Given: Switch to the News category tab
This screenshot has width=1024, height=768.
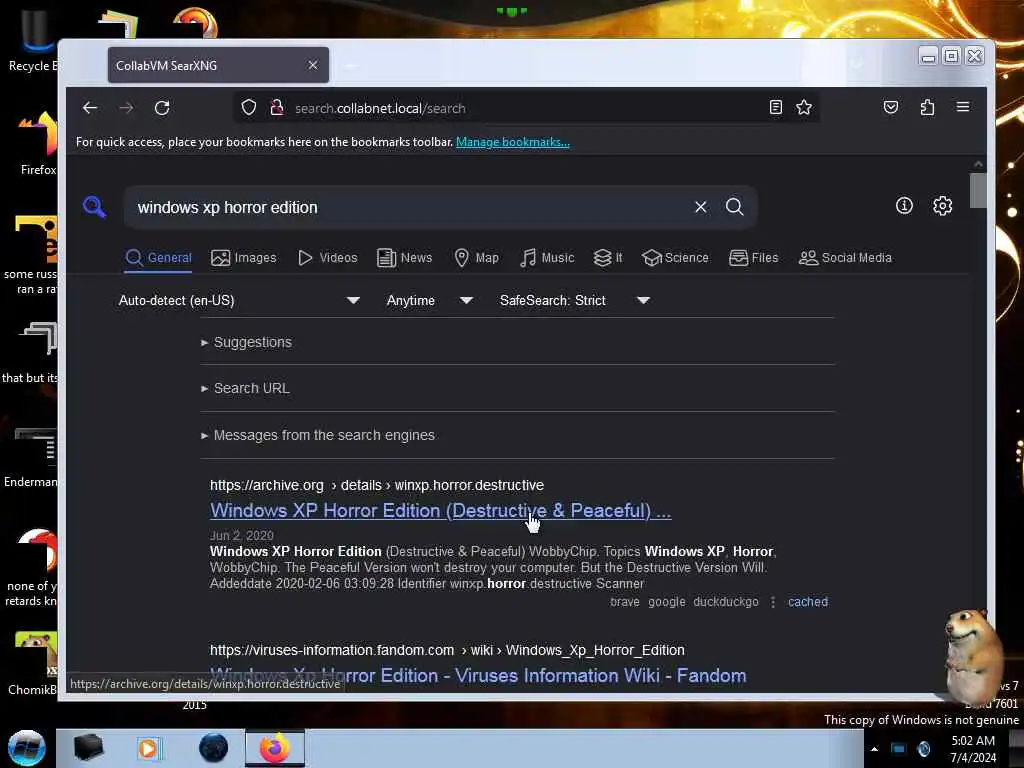Looking at the screenshot, I should [x=405, y=257].
